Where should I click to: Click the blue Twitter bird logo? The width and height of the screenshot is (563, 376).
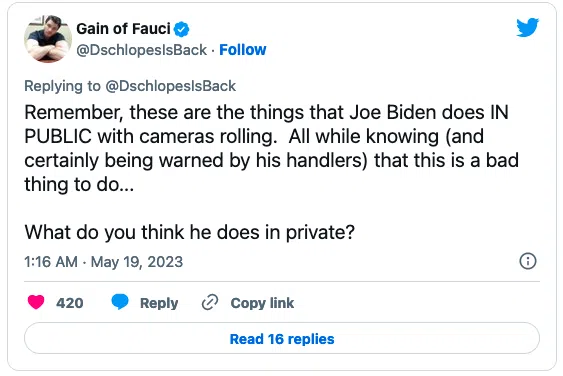527,27
